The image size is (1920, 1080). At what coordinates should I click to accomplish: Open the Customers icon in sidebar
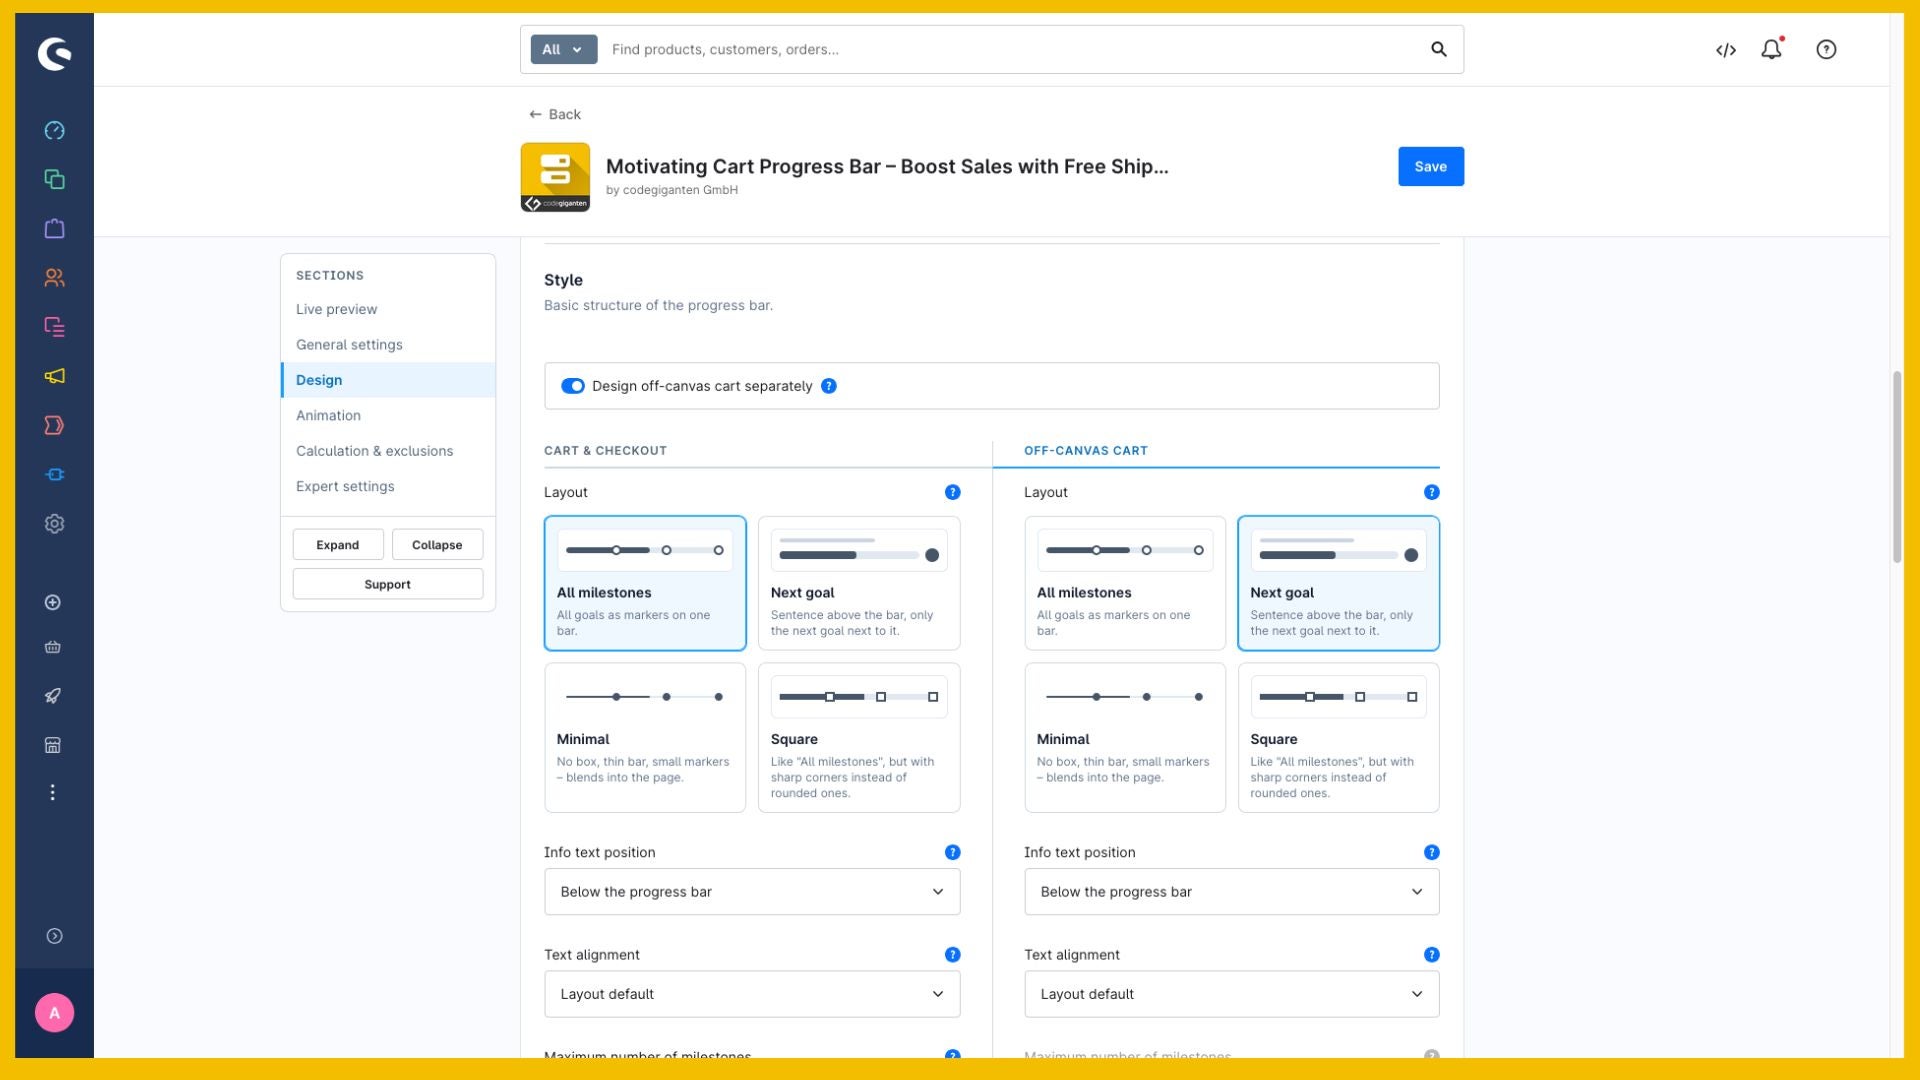[x=54, y=278]
